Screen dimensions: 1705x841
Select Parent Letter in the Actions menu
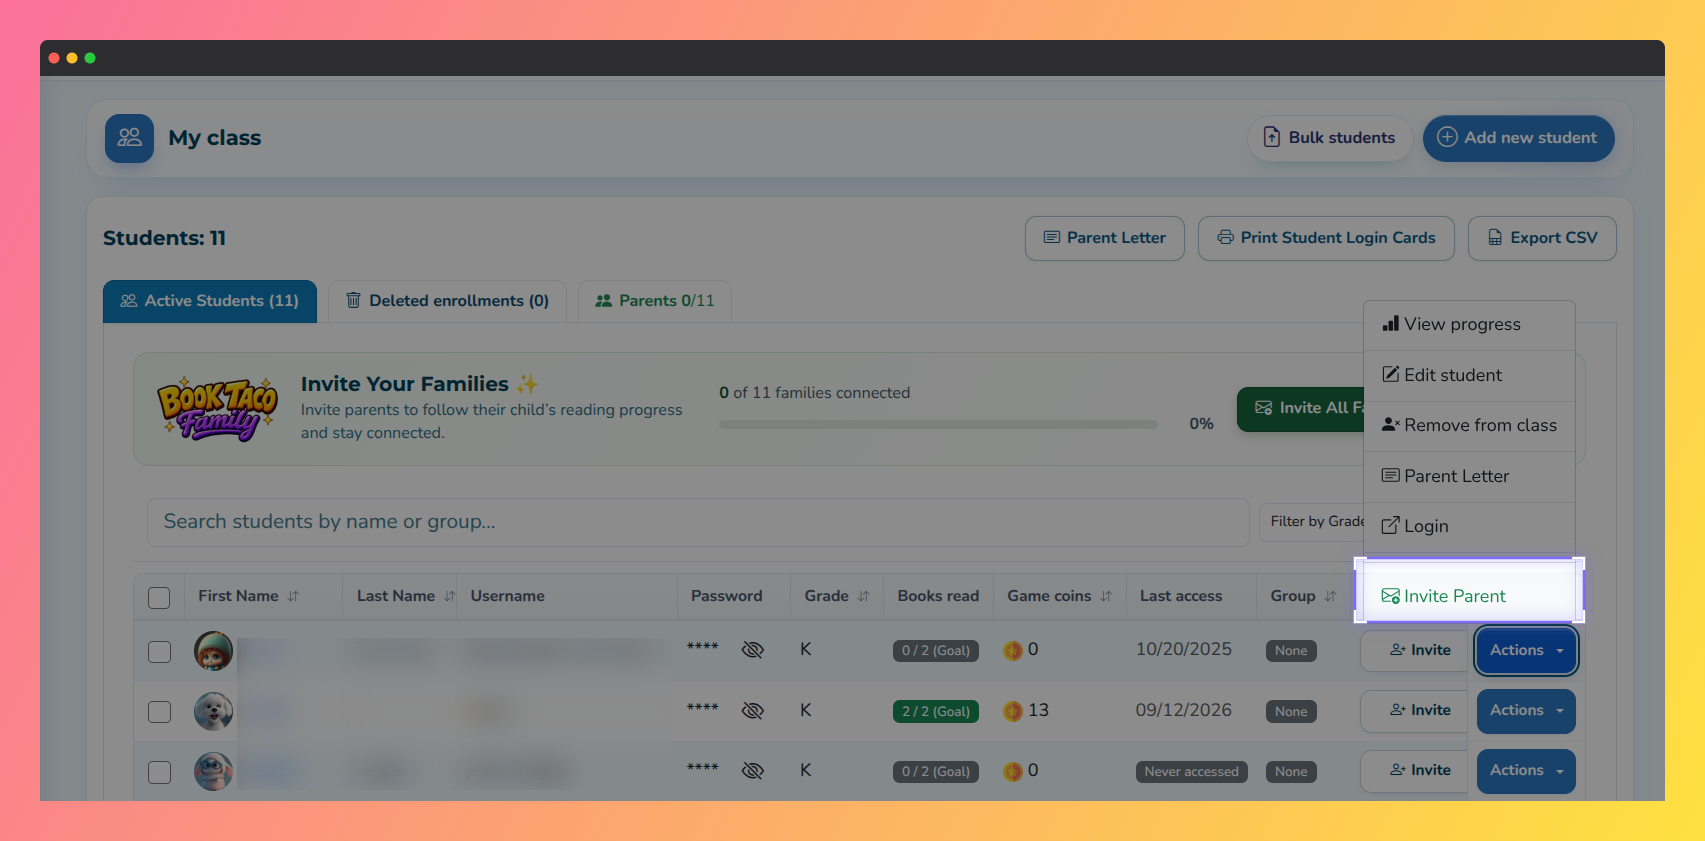click(1469, 476)
